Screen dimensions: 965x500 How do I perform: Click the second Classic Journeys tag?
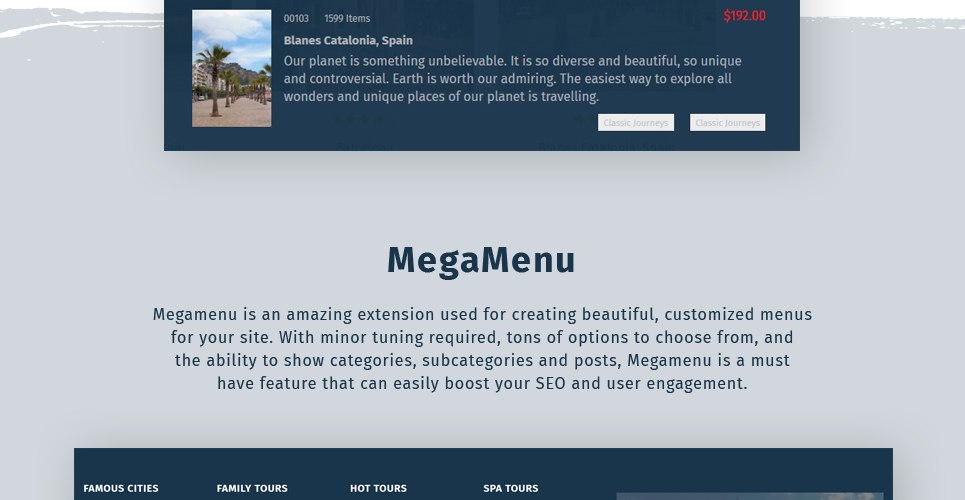tap(727, 123)
